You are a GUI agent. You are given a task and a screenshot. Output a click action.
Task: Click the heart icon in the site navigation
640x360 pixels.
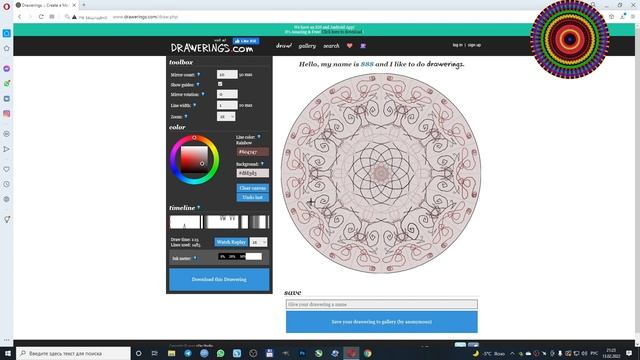(x=349, y=46)
